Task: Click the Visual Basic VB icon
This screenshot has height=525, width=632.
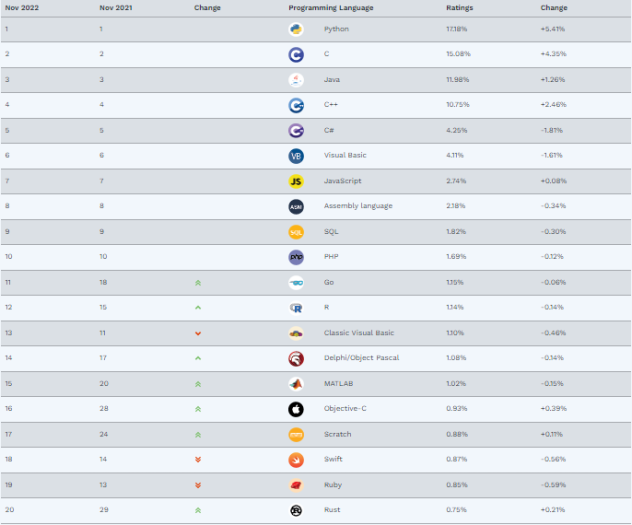Action: [x=296, y=156]
